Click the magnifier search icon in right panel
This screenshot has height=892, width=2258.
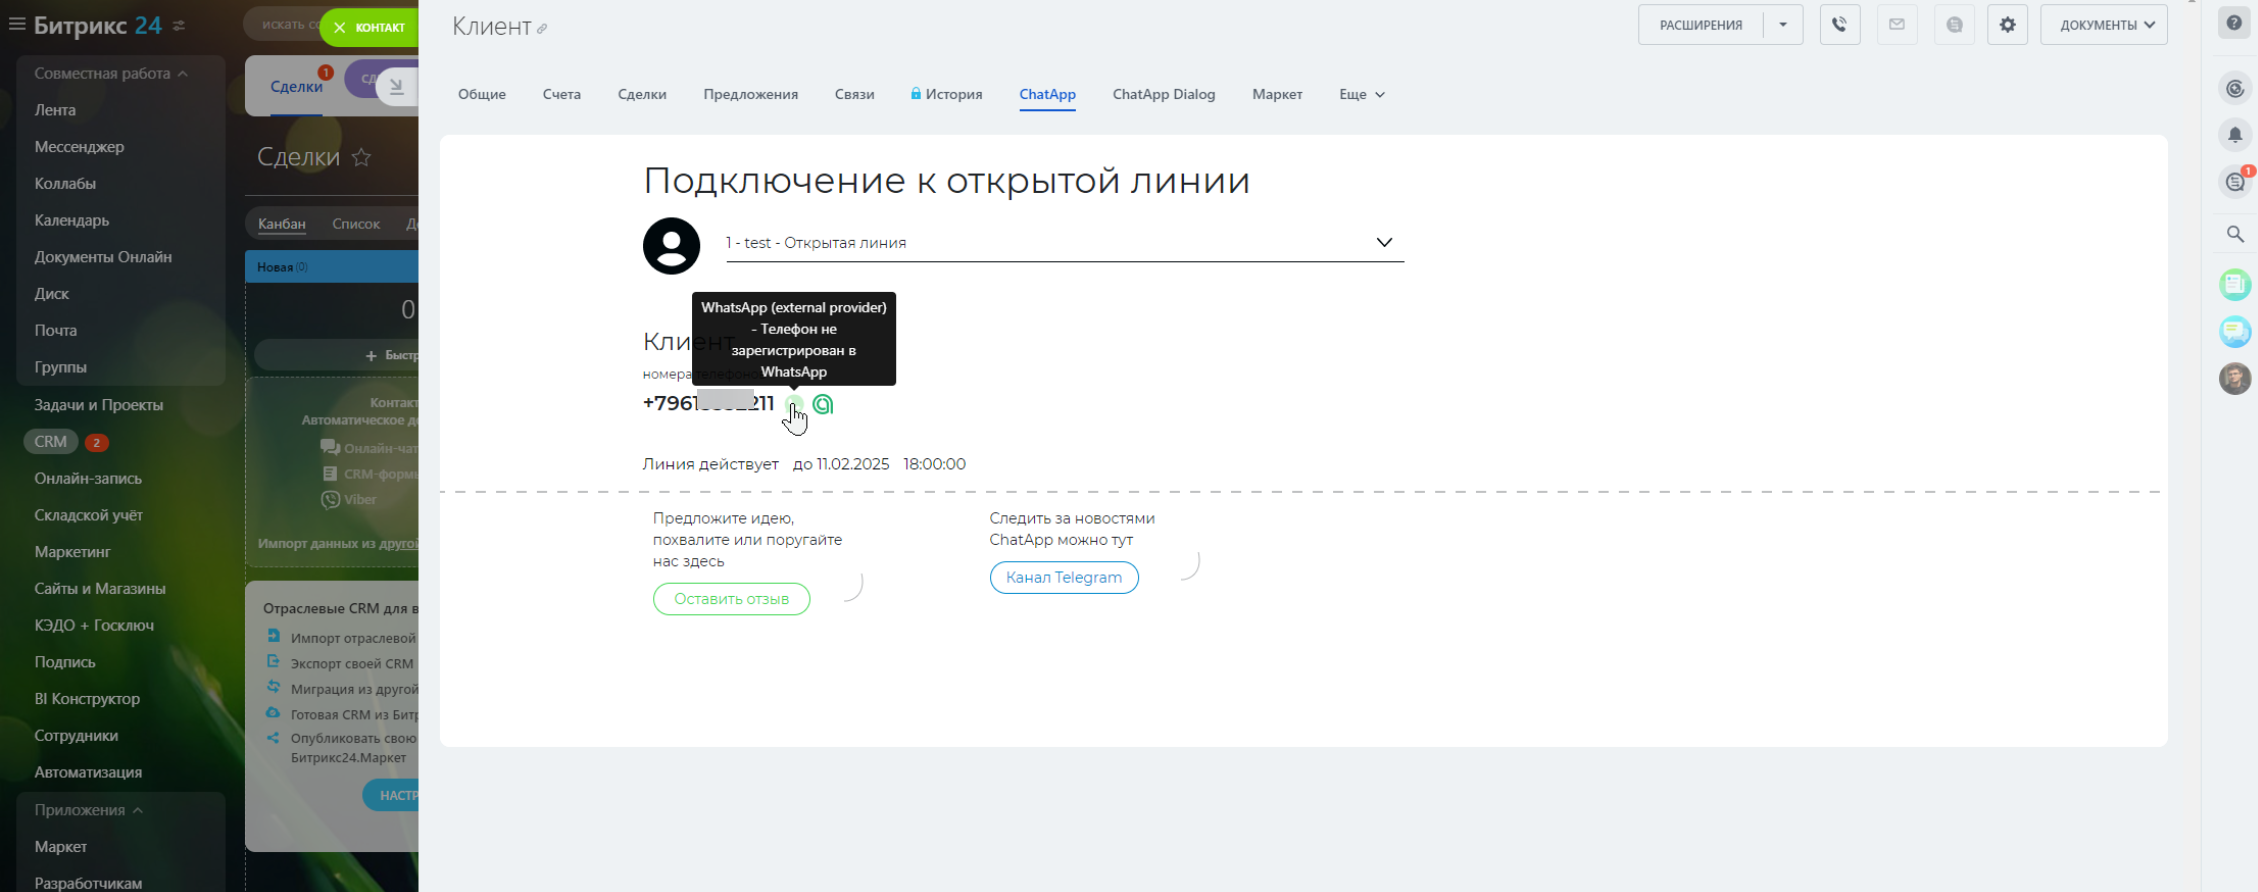[x=2235, y=234]
